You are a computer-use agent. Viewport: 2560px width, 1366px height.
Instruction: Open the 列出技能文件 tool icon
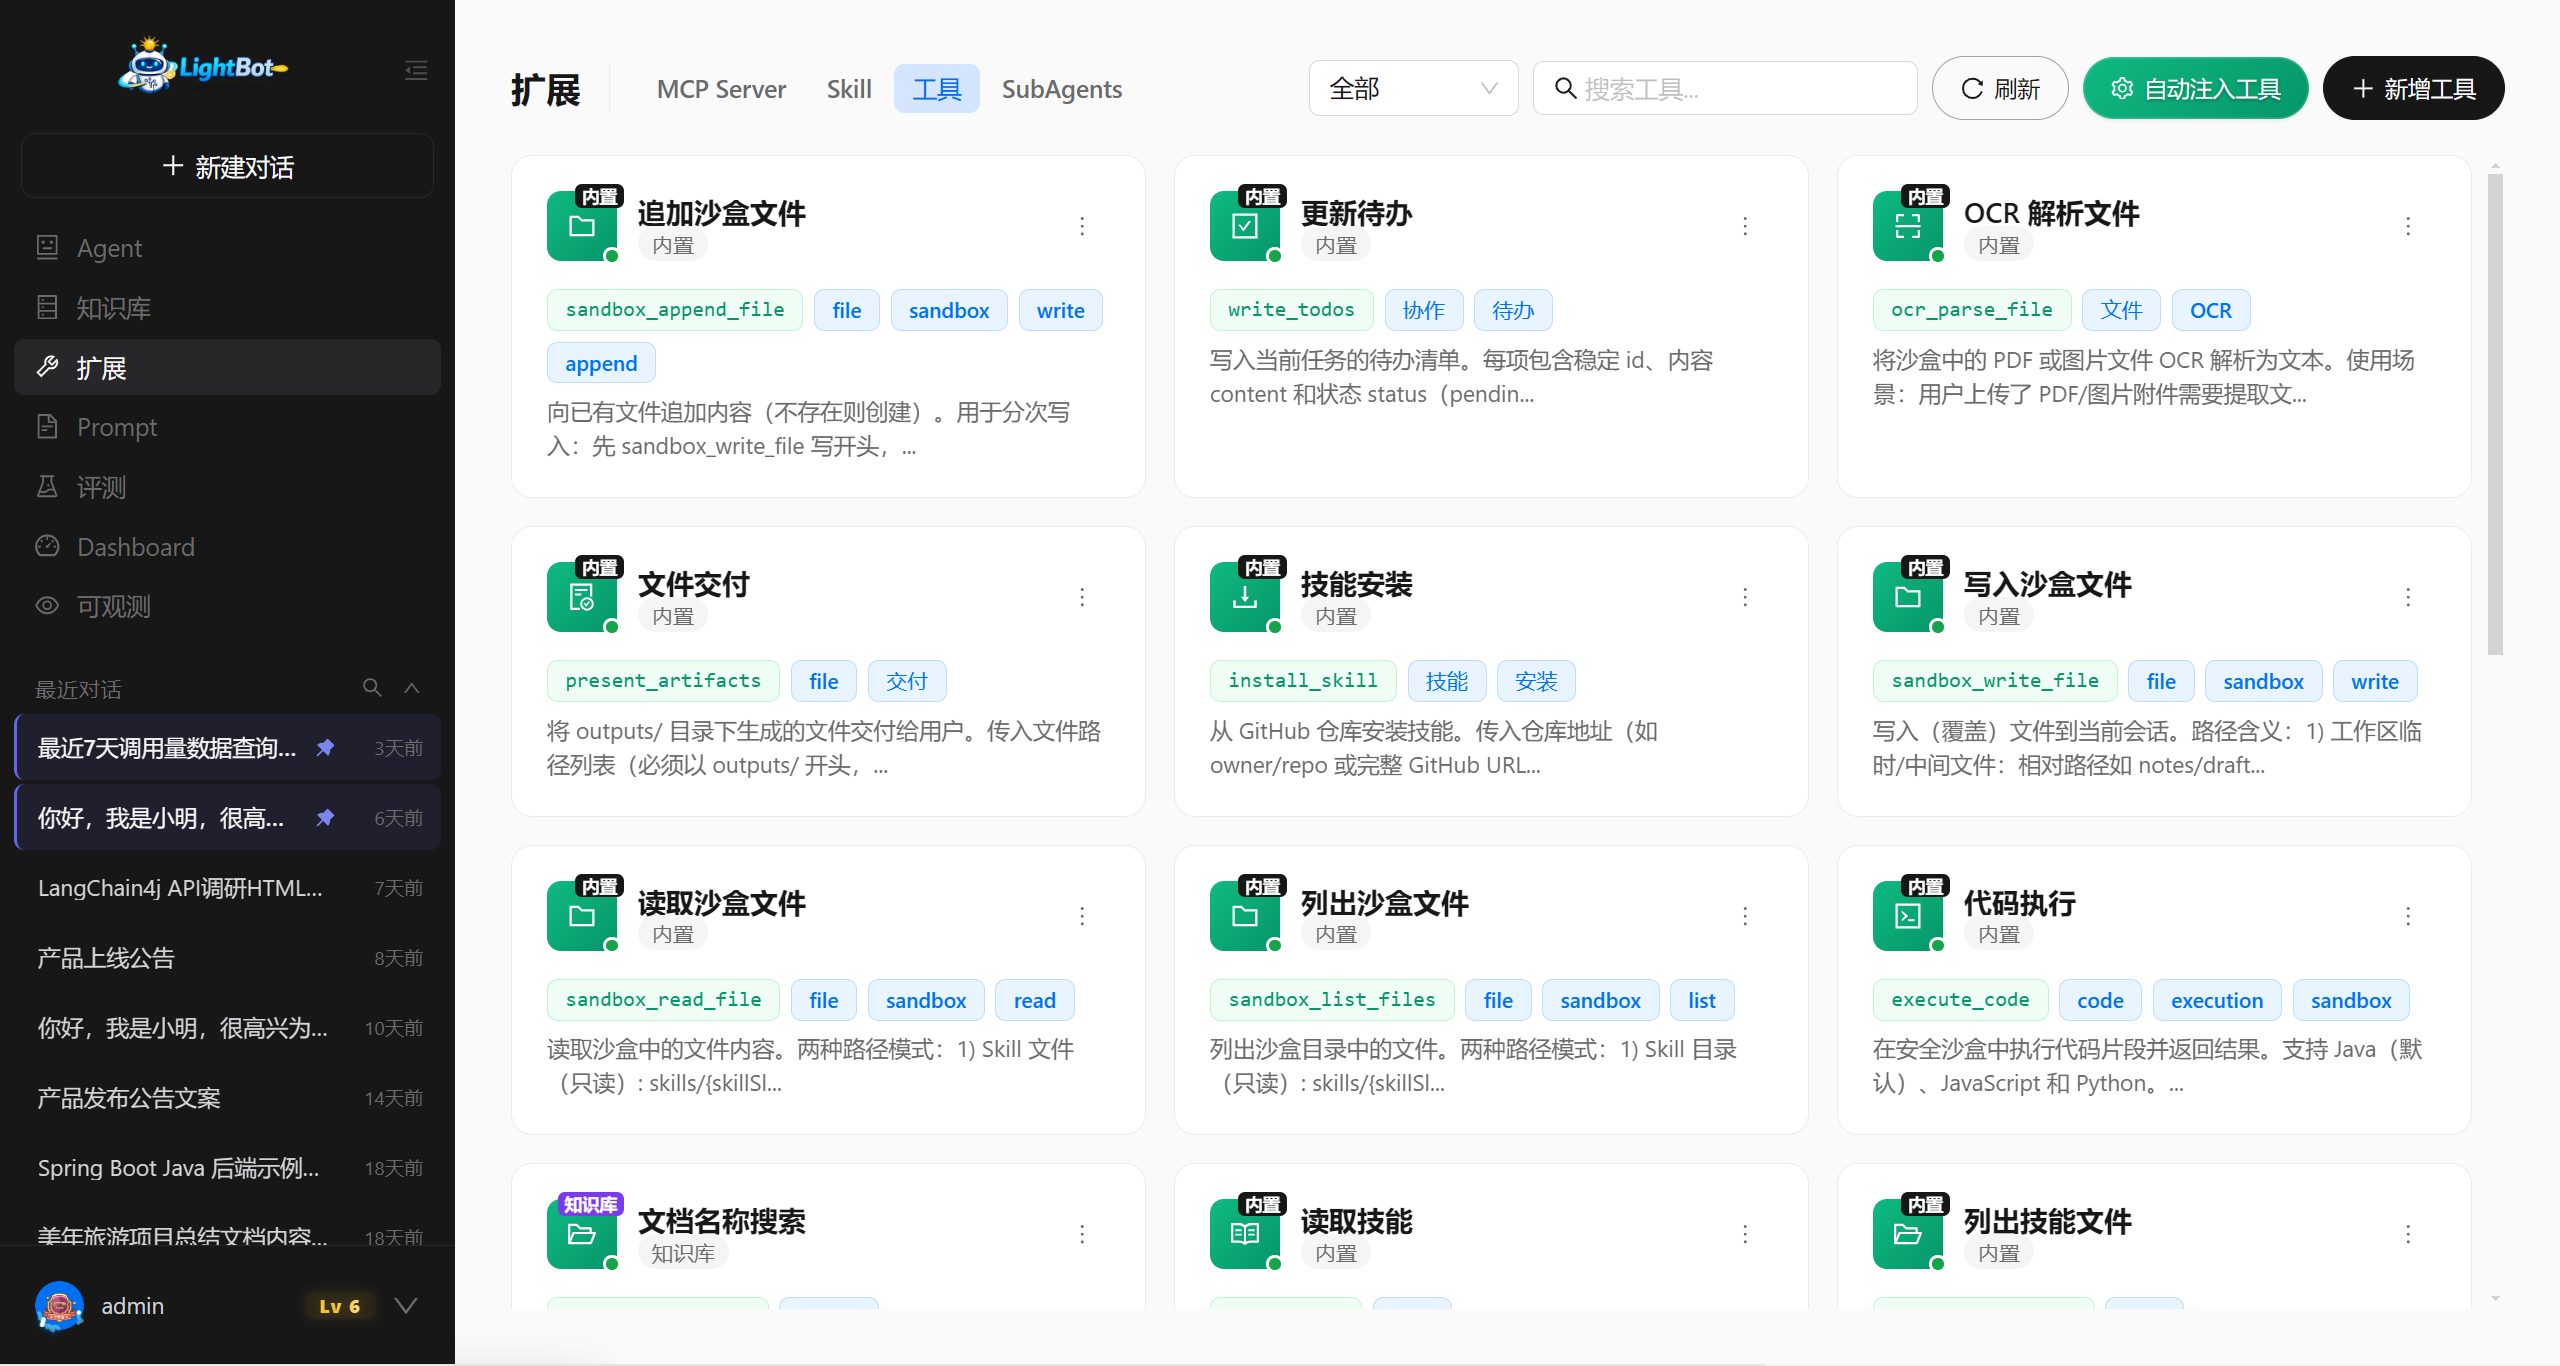pyautogui.click(x=1908, y=1234)
